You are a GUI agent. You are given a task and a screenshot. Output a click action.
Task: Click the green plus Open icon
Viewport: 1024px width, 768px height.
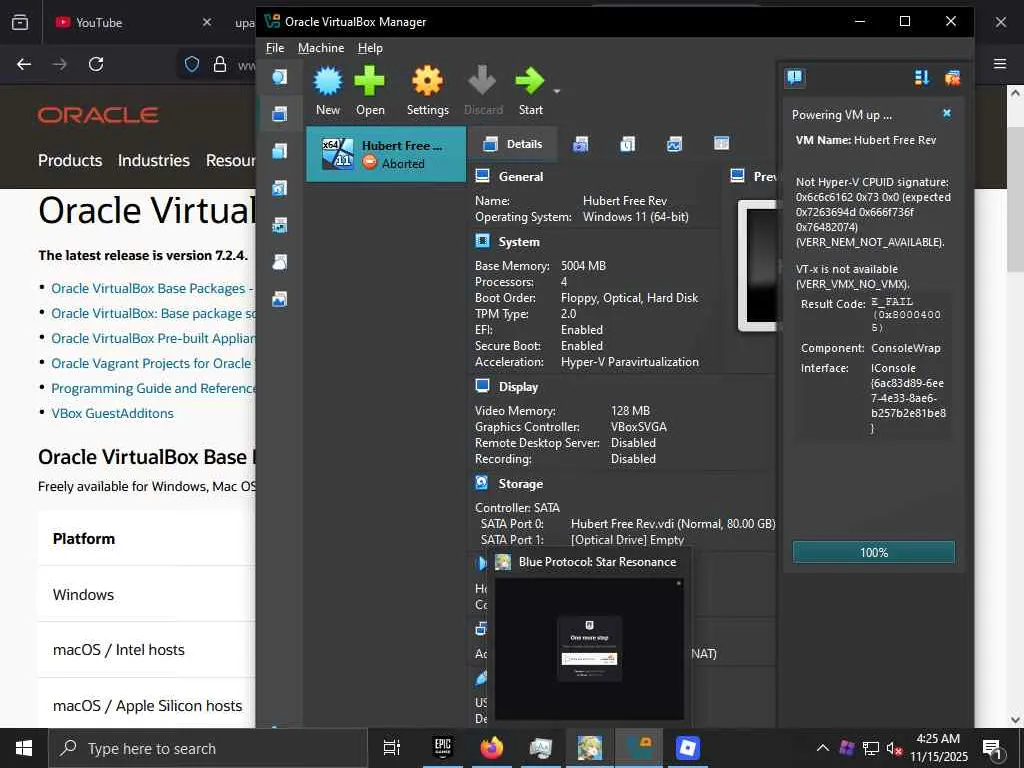tap(370, 82)
